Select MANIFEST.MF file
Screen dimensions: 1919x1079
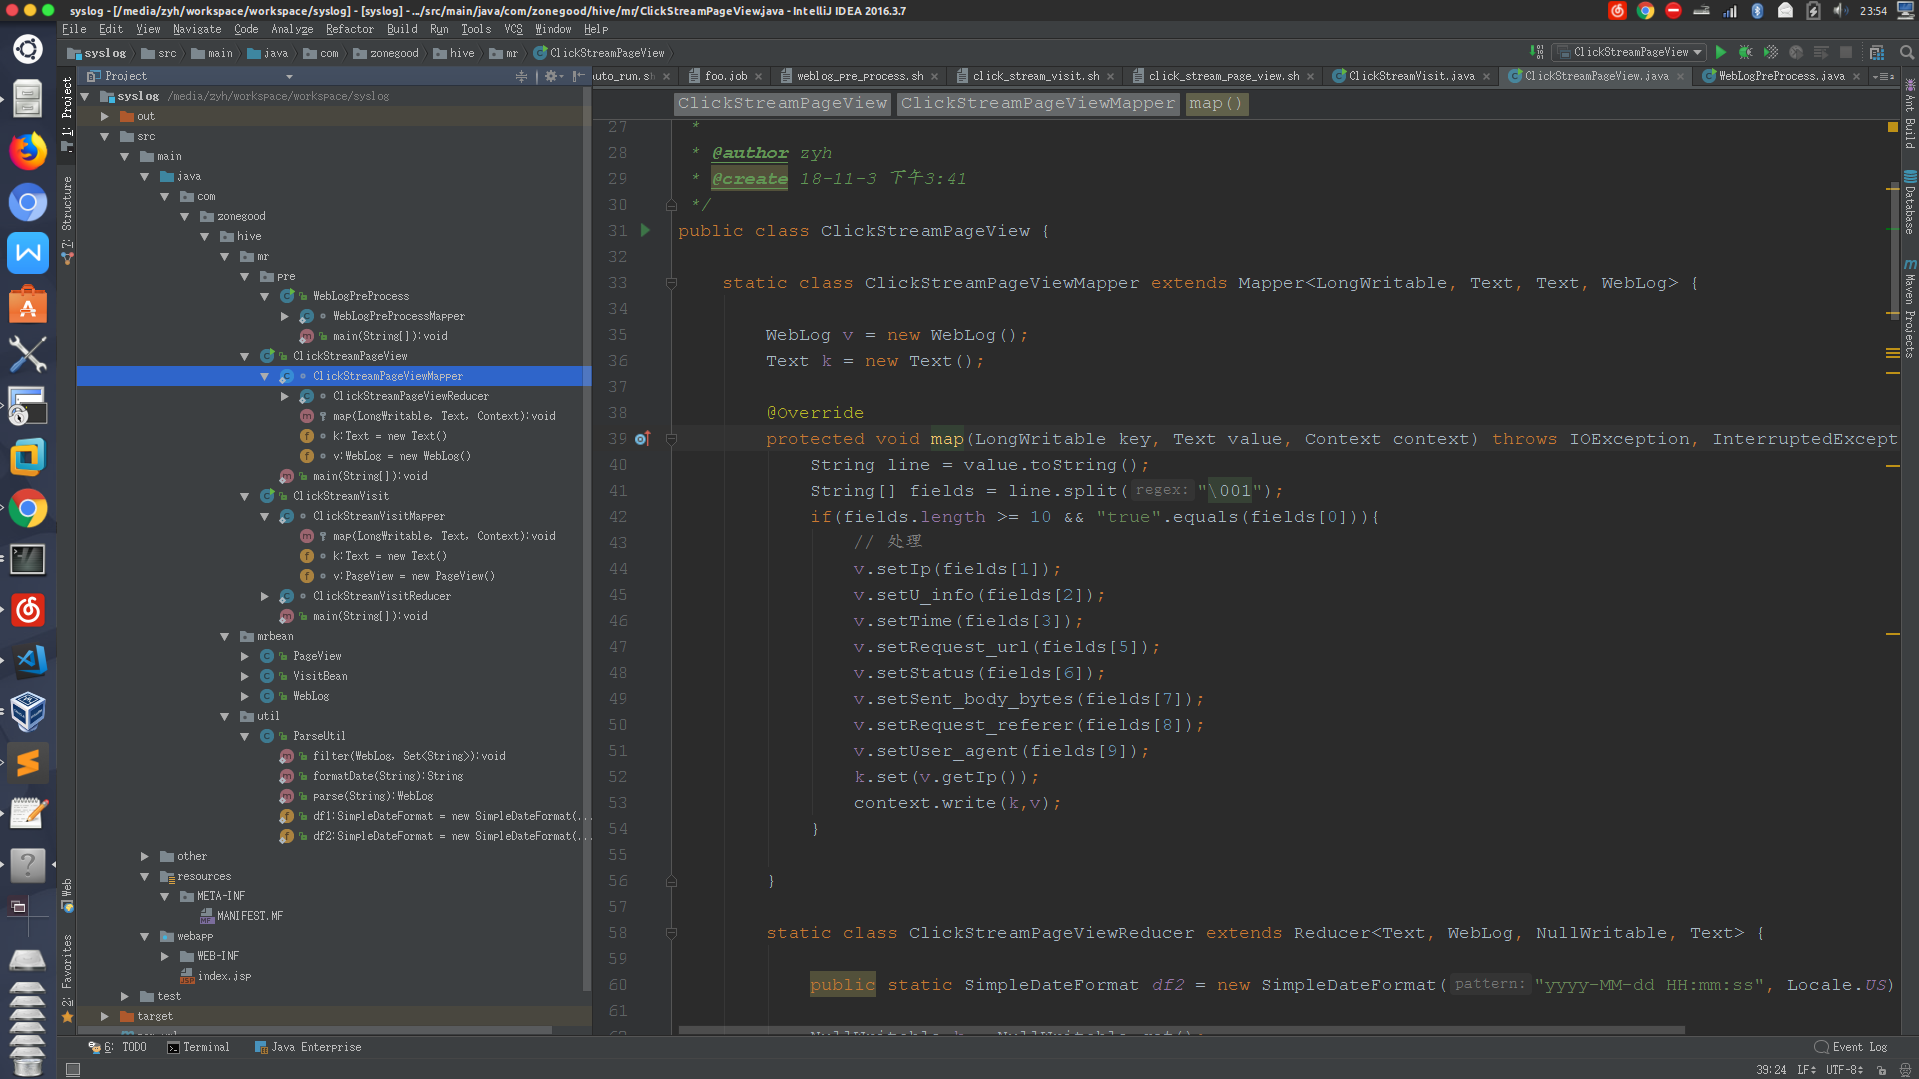249,916
